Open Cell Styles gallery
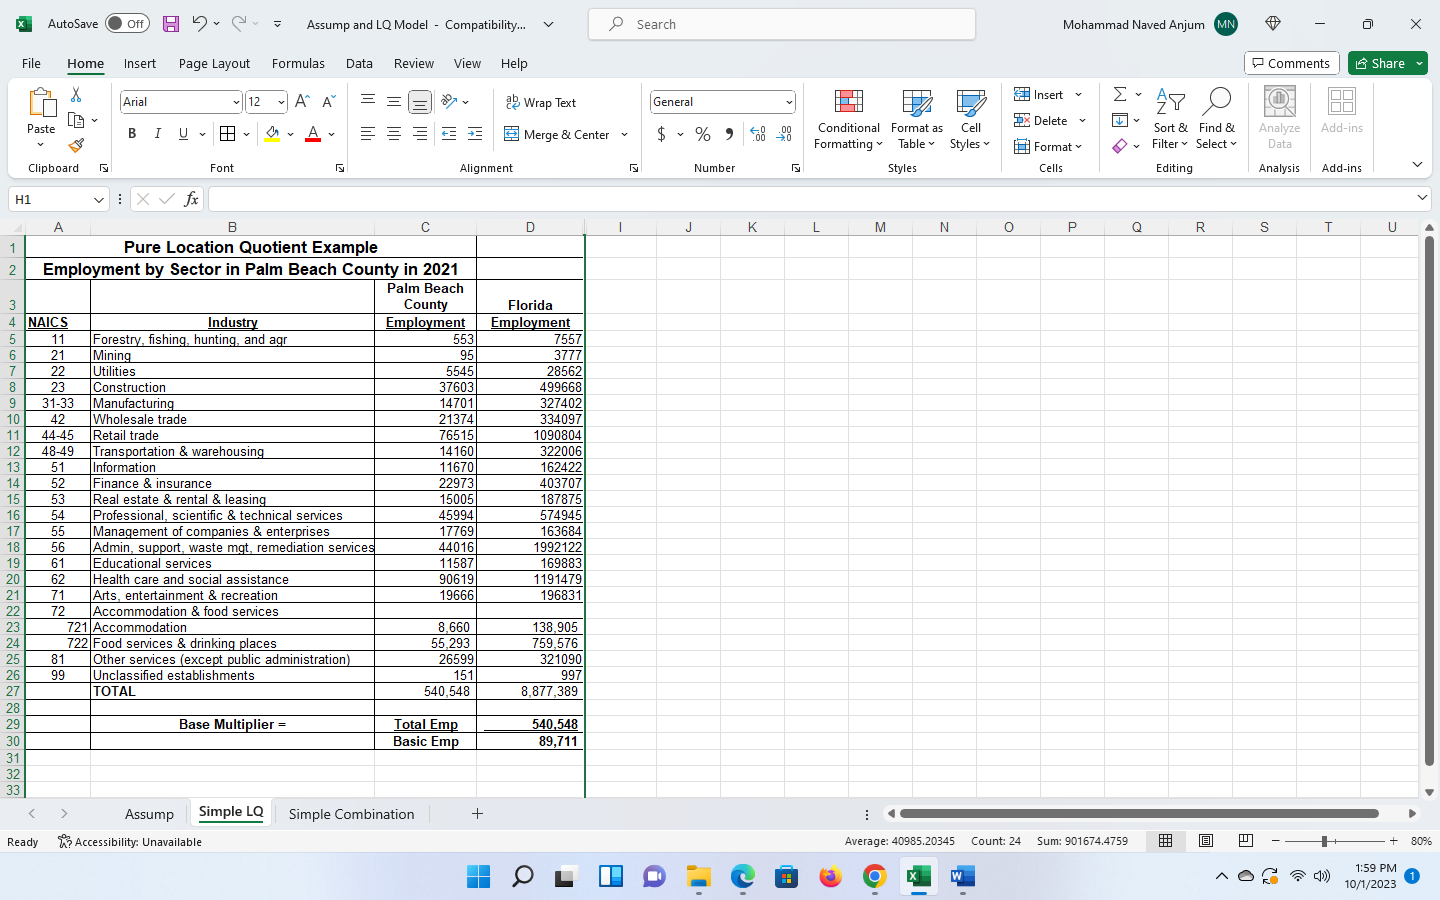The height and width of the screenshot is (900, 1440). pos(971,120)
